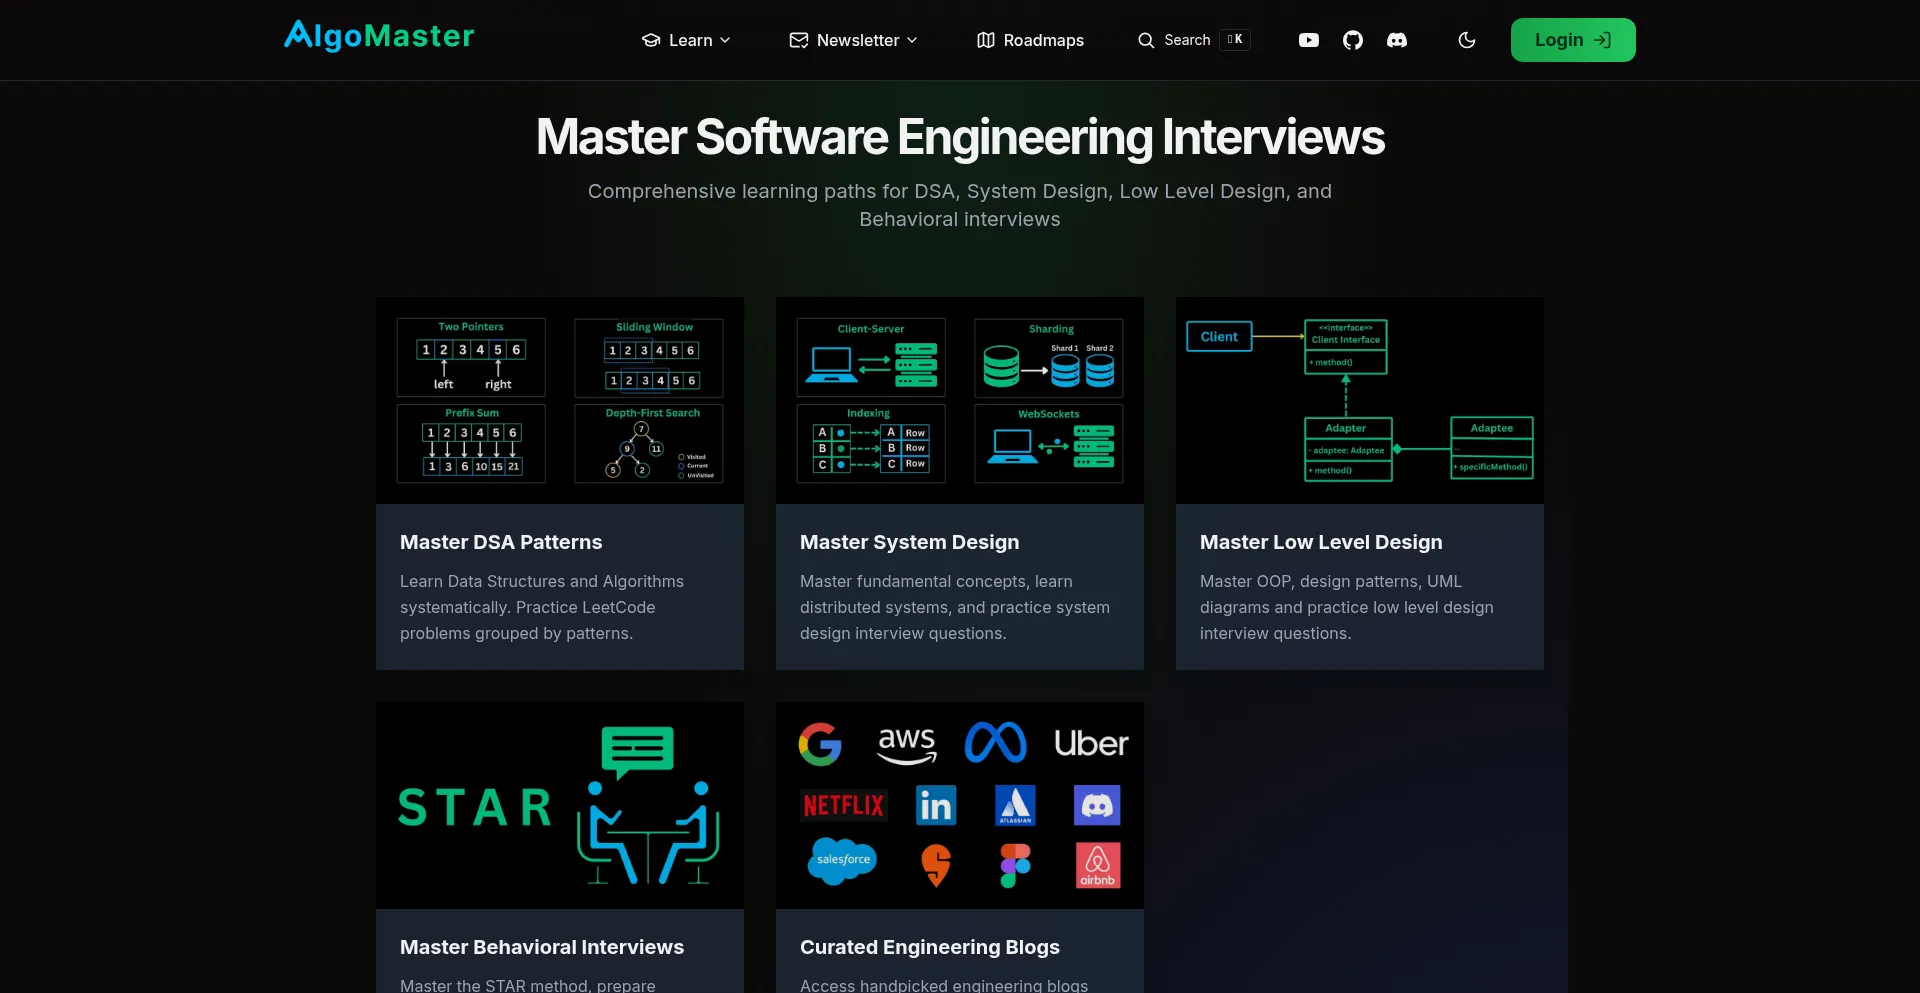Open the YouTube channel icon

click(x=1308, y=40)
